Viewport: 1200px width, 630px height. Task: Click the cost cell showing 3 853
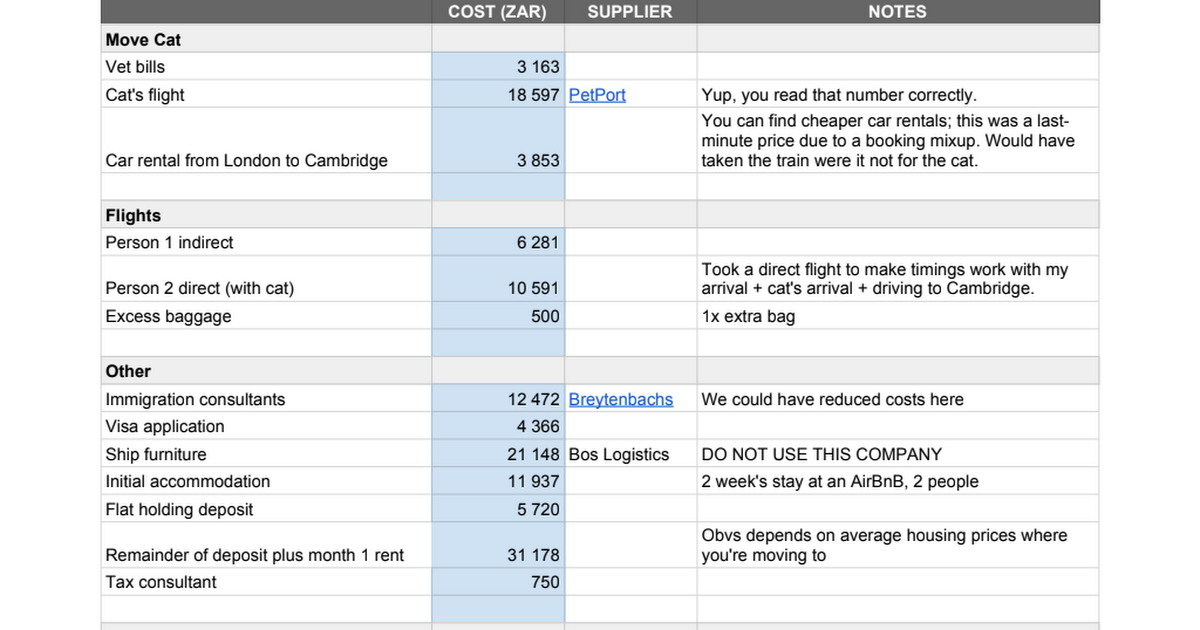click(498, 141)
